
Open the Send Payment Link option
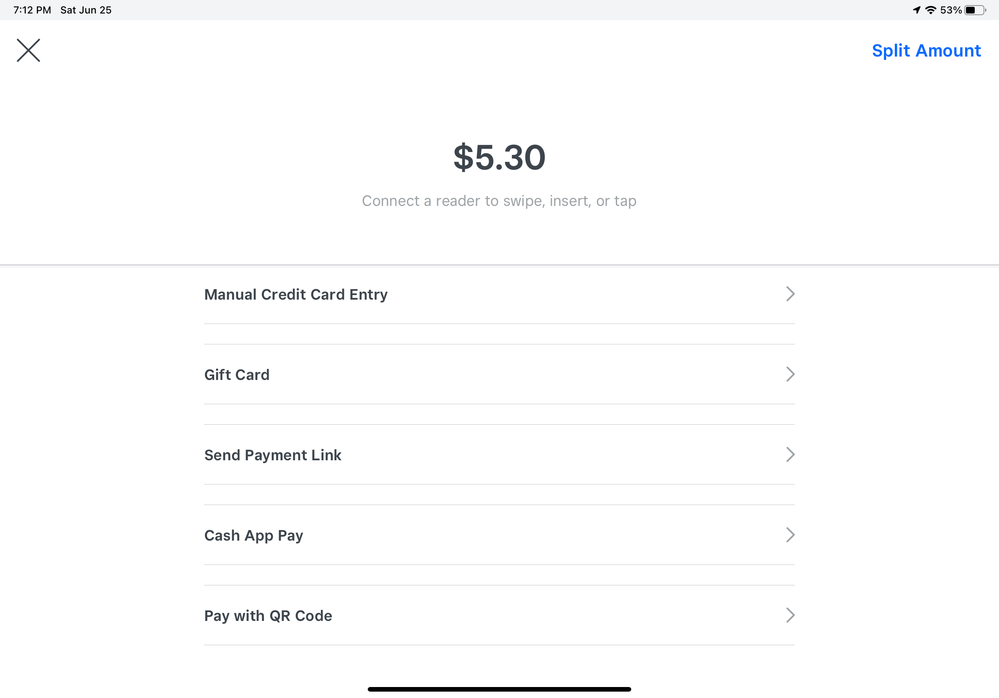(273, 455)
